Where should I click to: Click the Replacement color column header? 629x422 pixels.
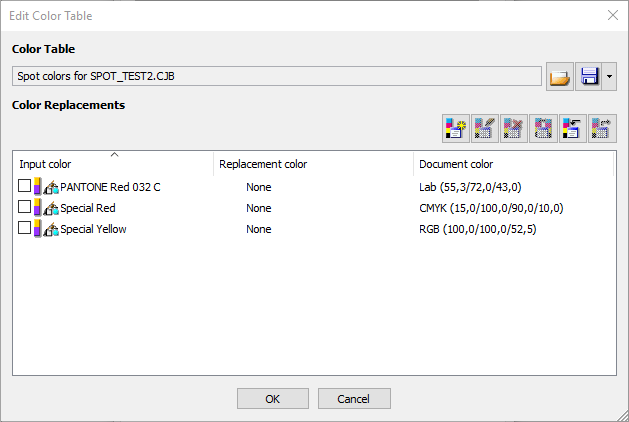coord(313,164)
